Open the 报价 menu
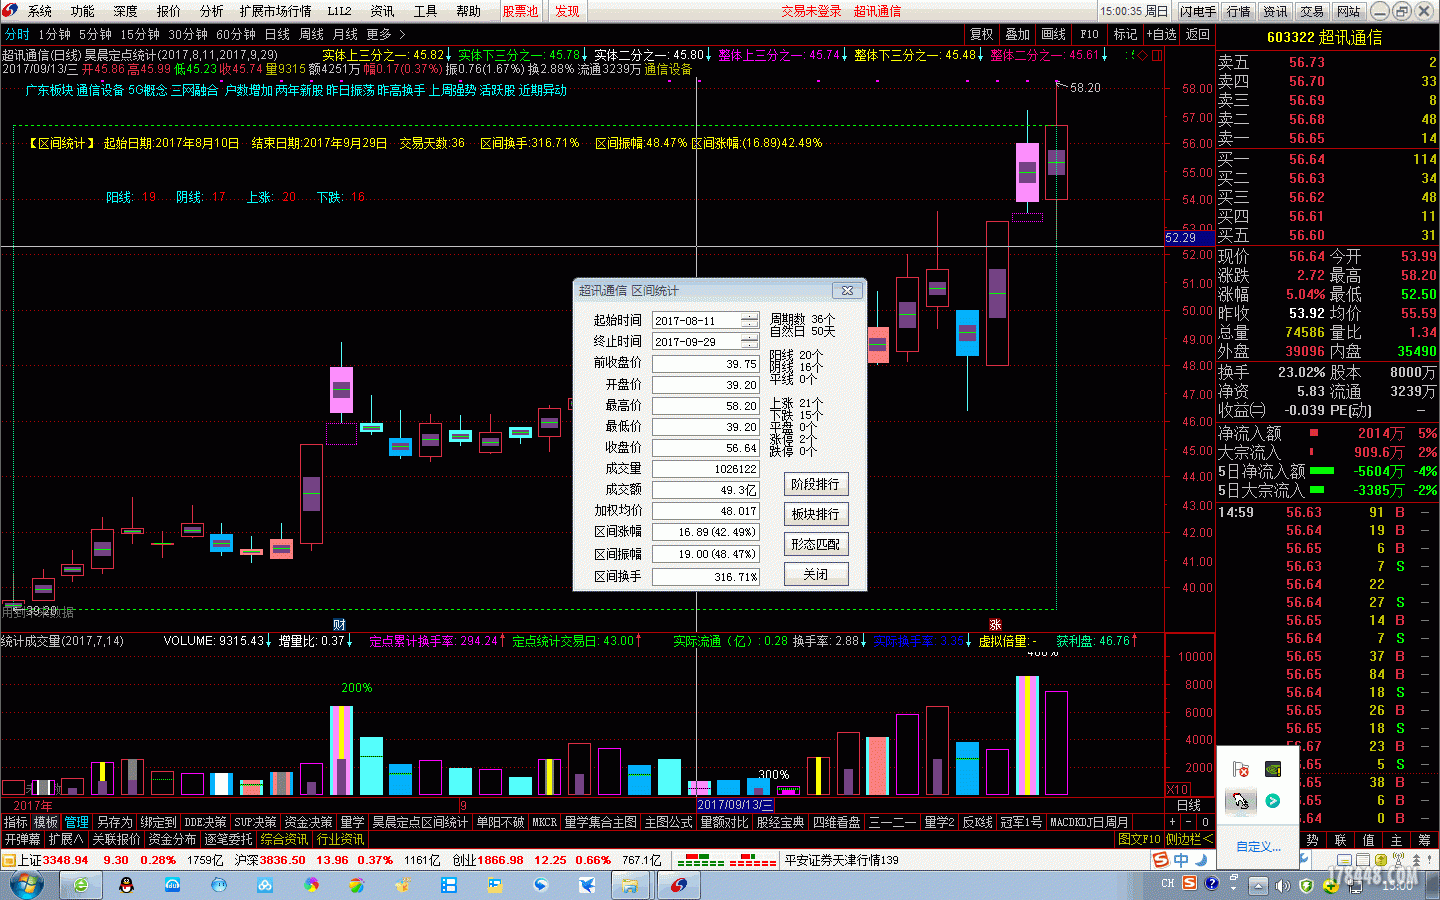 point(169,11)
